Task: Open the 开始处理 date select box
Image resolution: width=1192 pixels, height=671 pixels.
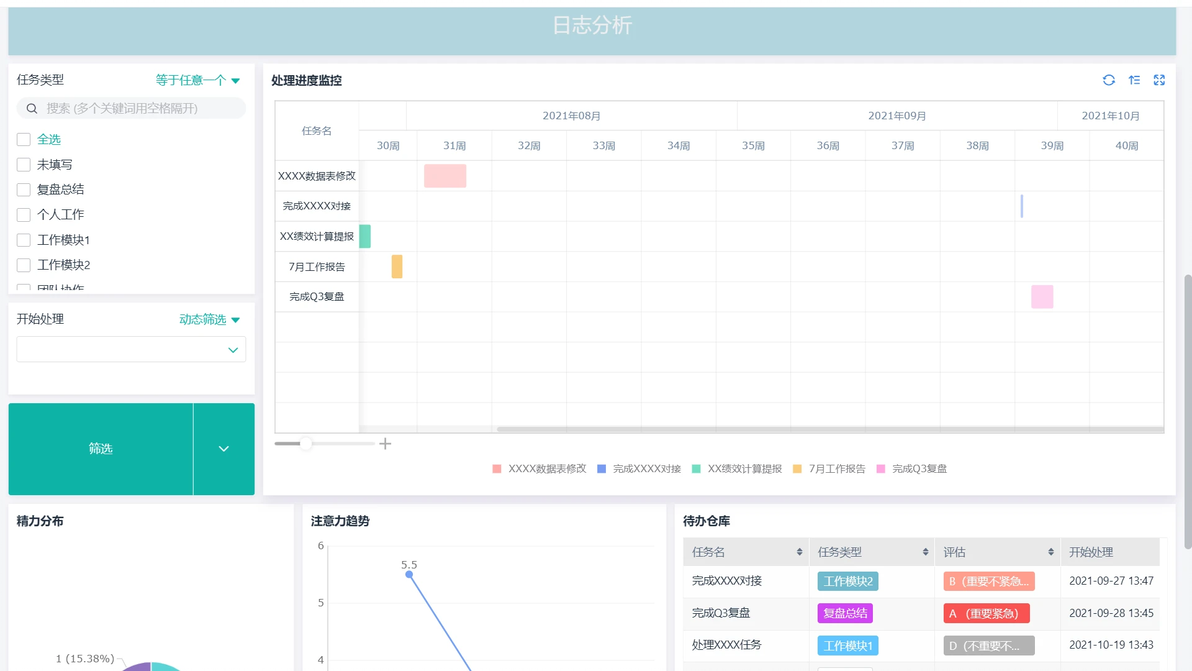Action: point(130,350)
